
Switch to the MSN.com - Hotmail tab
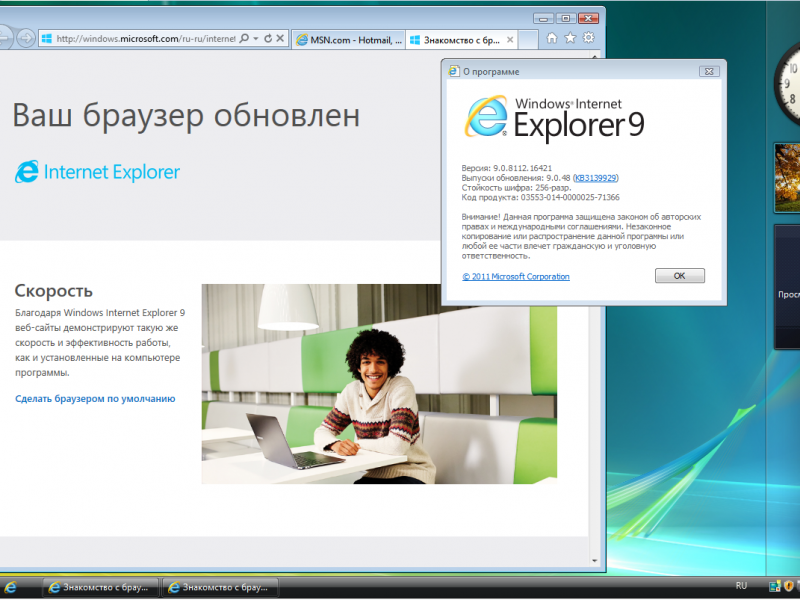pyautogui.click(x=349, y=40)
